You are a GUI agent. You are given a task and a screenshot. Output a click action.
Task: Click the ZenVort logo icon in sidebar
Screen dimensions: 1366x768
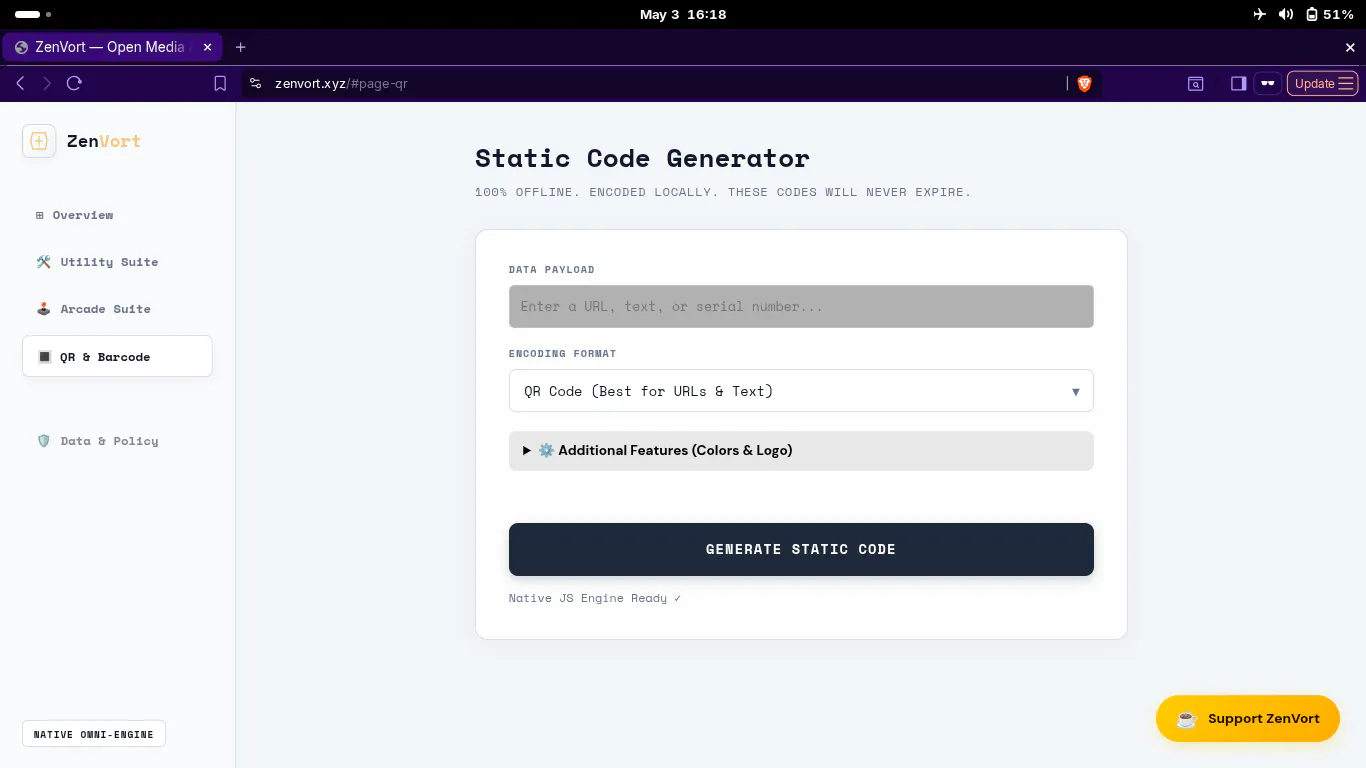39,141
